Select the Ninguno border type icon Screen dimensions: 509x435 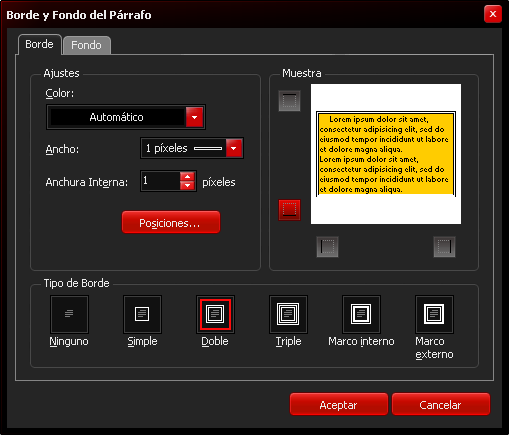pyautogui.click(x=69, y=314)
